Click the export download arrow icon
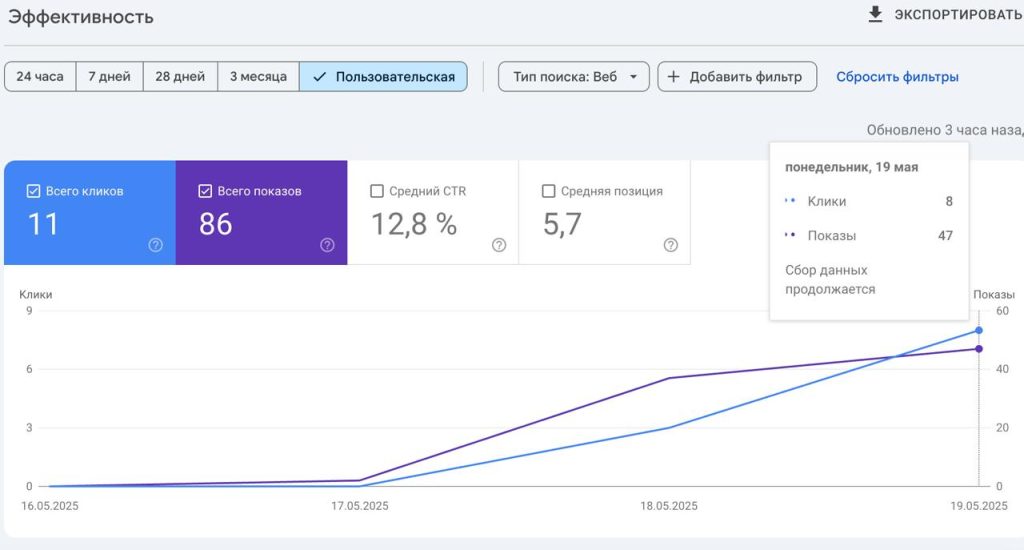The width and height of the screenshot is (1024, 550). click(875, 14)
